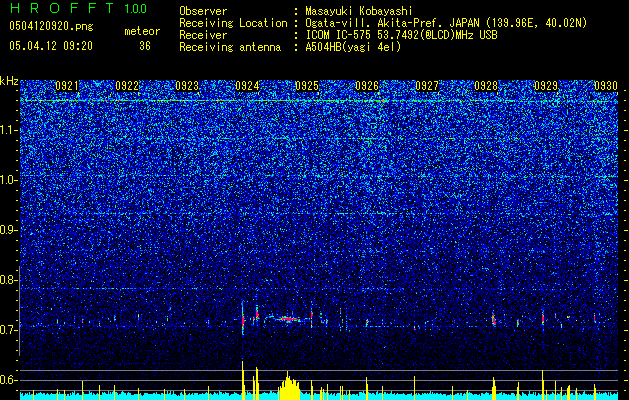Click the 0930 time marker
Image resolution: width=629 pixels, height=400 pixels.
click(x=606, y=86)
